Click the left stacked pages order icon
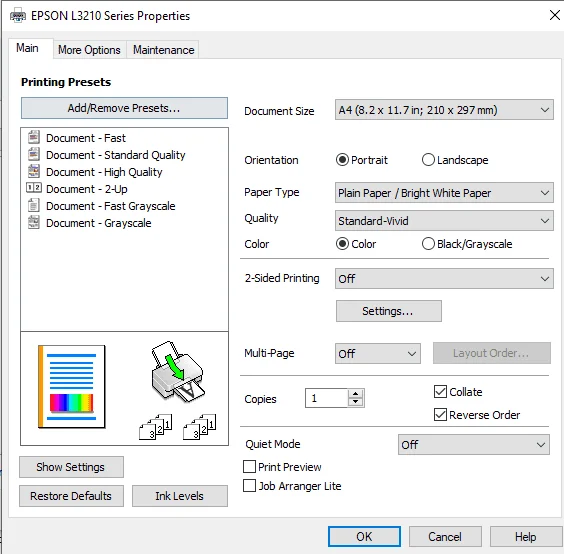Image resolution: width=564 pixels, height=554 pixels. [x=156, y=427]
